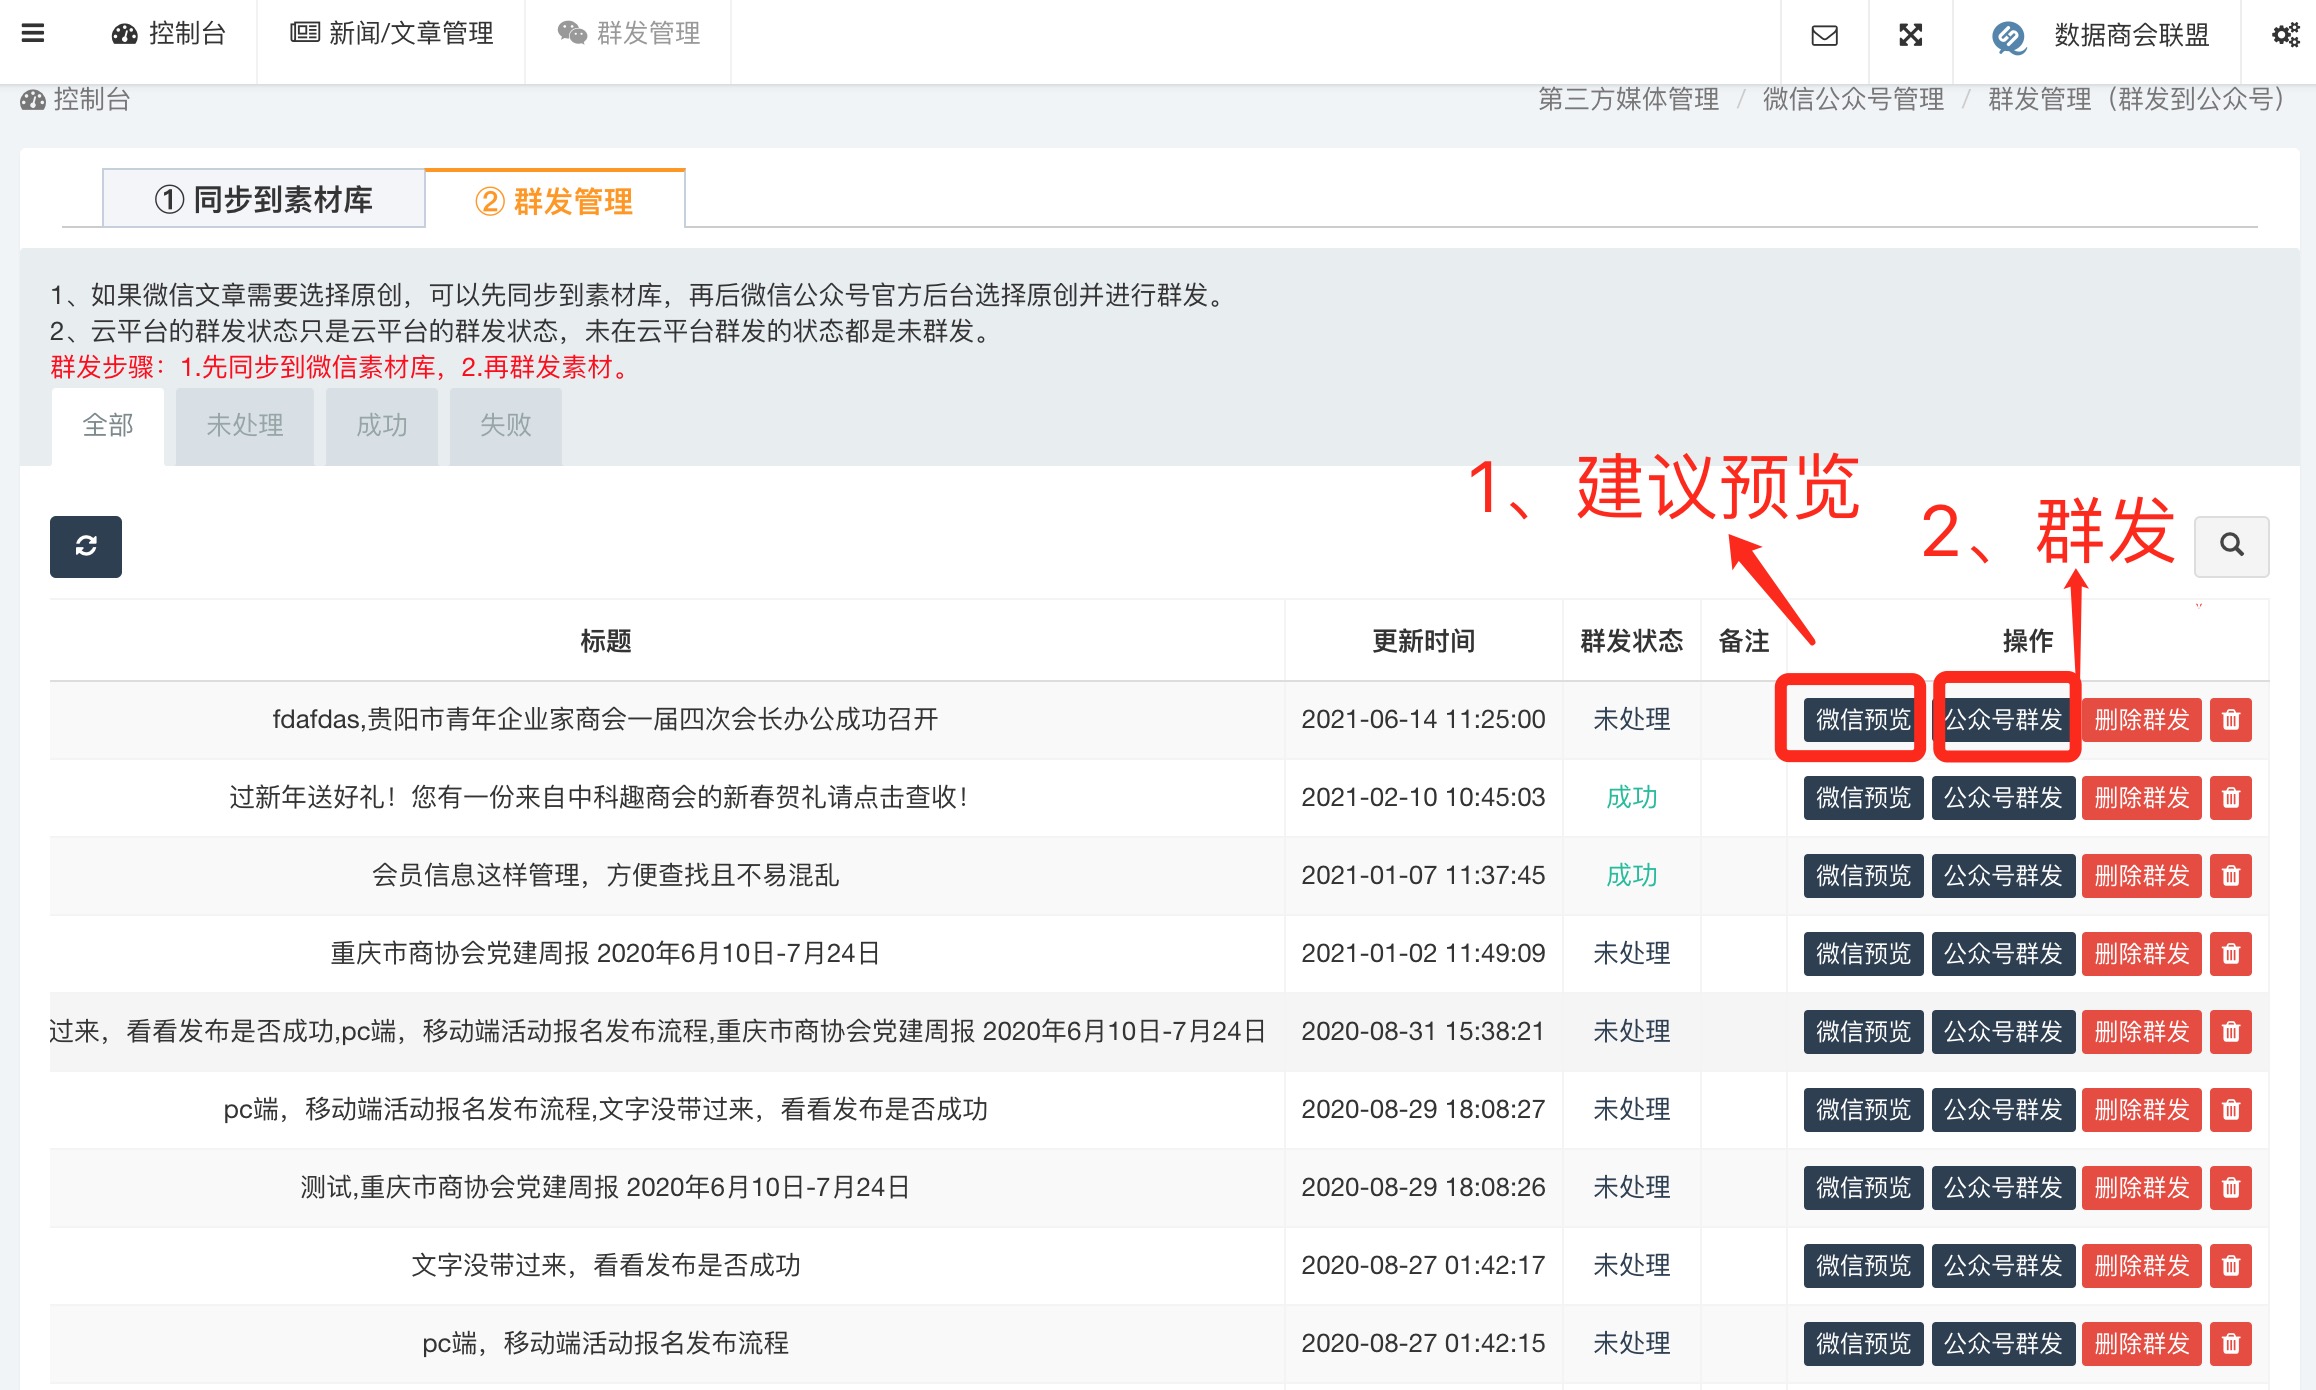Open the settings gears icon
Image resolution: width=2316 pixels, height=1390 pixels.
2285,36
